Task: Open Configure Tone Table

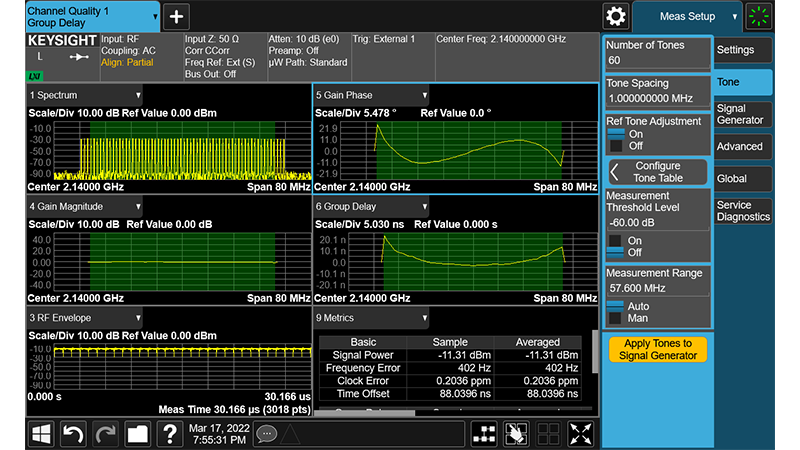Action: tap(658, 172)
